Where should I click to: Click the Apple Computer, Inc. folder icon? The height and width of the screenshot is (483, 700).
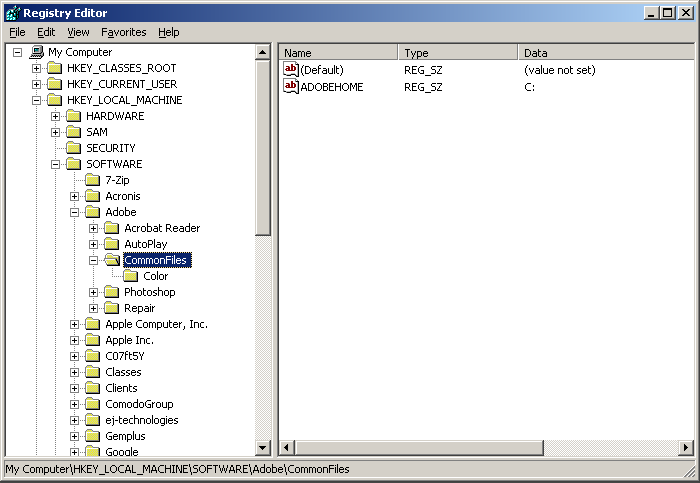point(93,325)
